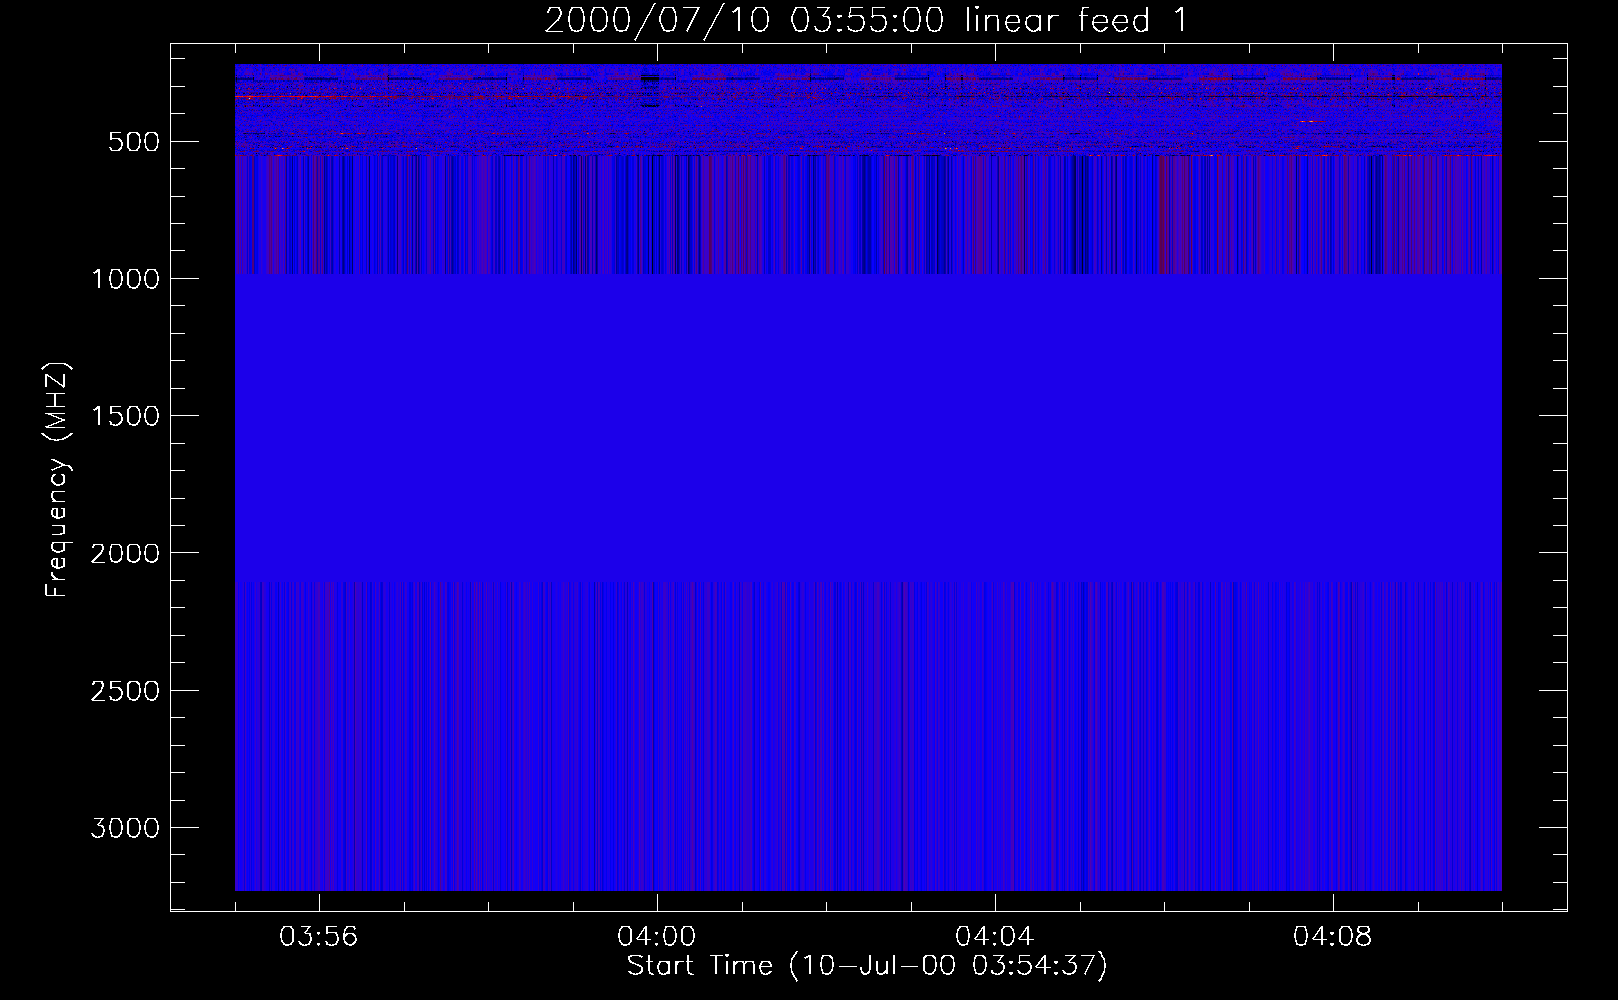1618x1000 pixels.
Task: Click the 'Start Time (10-Jul-00 03:54:37)' label
Action: click(867, 966)
